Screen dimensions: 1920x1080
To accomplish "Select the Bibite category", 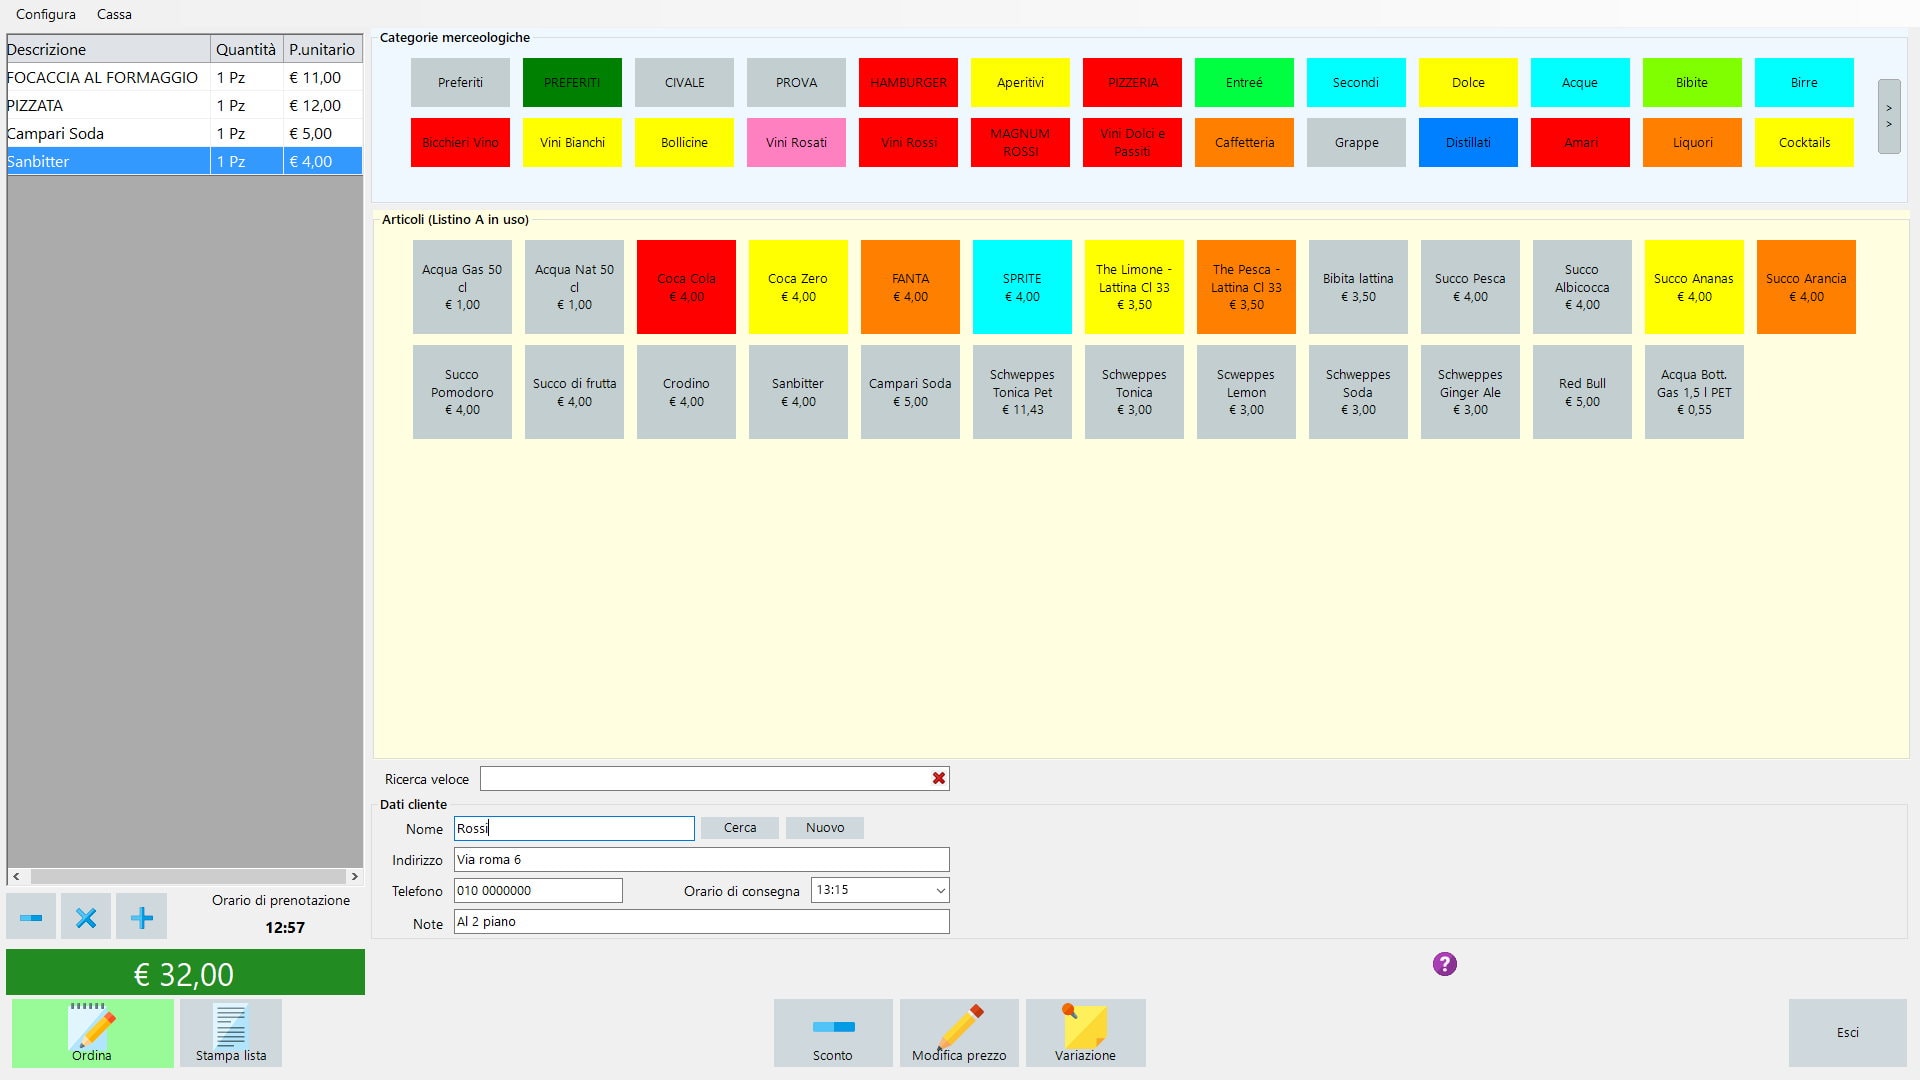I will (x=1692, y=83).
